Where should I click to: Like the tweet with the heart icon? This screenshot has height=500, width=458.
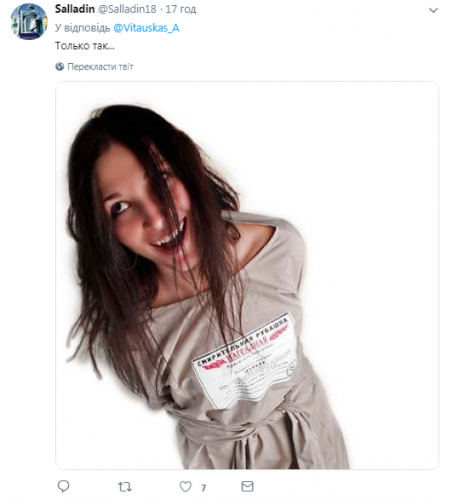(x=186, y=487)
